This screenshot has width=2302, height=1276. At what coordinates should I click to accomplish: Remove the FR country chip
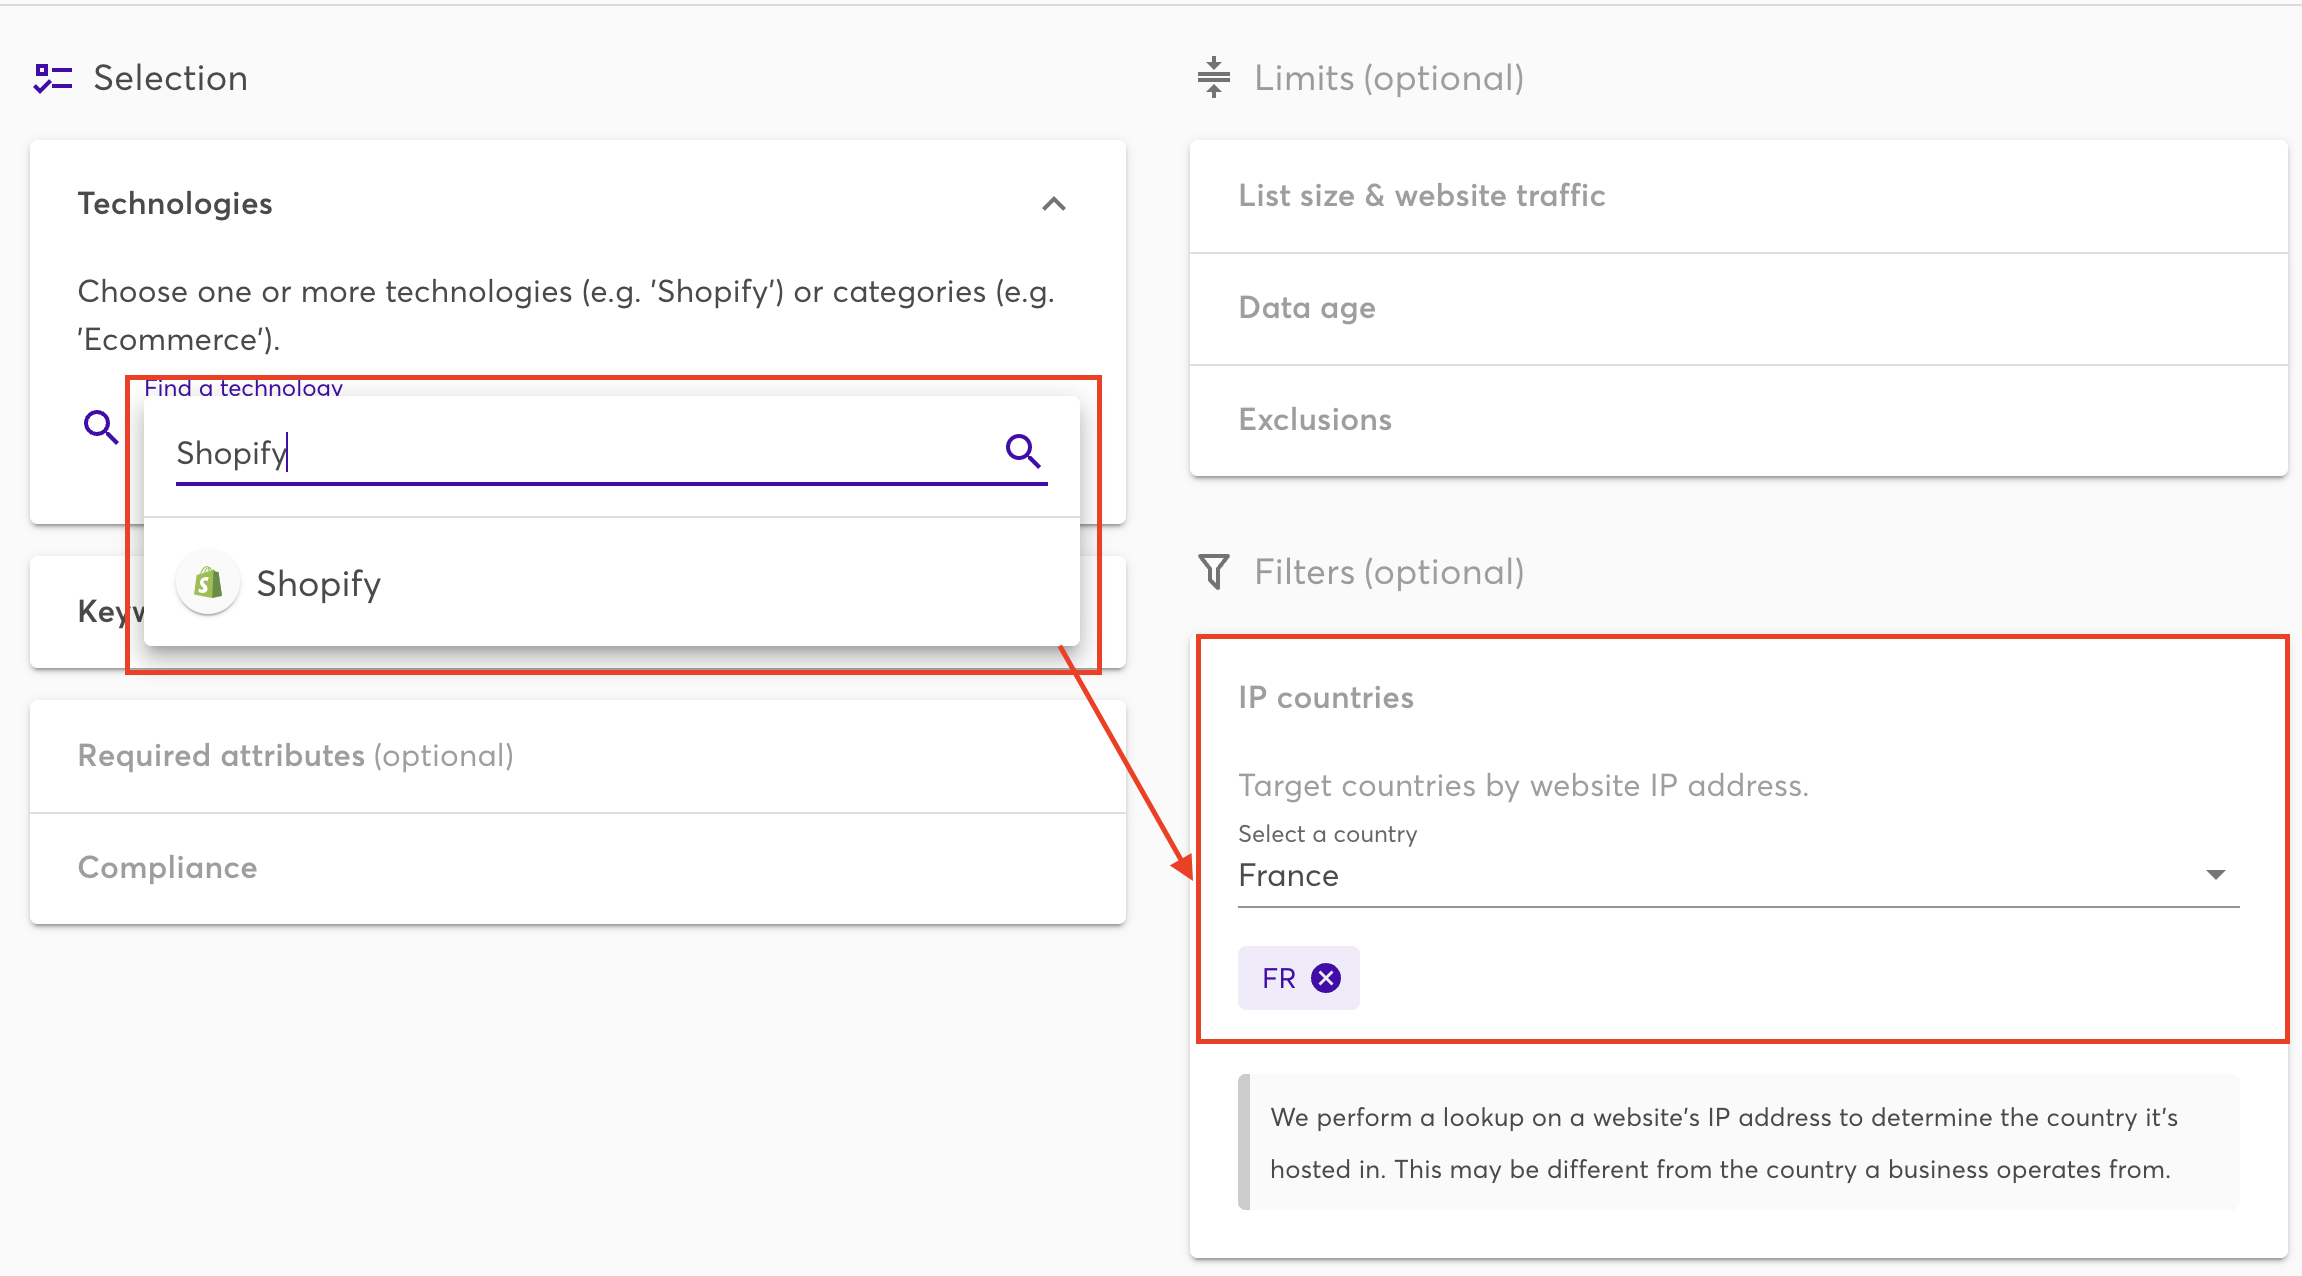click(x=1326, y=978)
